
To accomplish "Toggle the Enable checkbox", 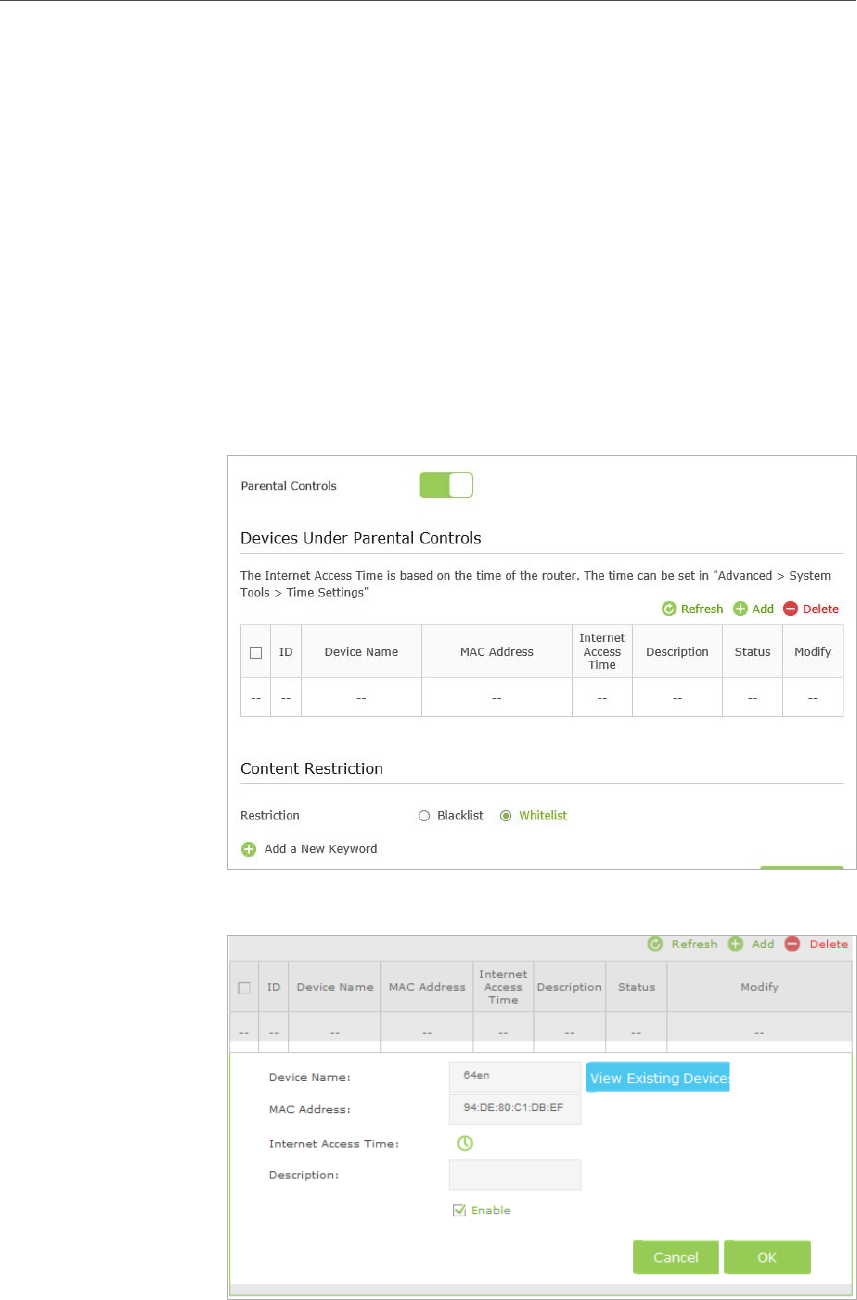I will point(459,1210).
